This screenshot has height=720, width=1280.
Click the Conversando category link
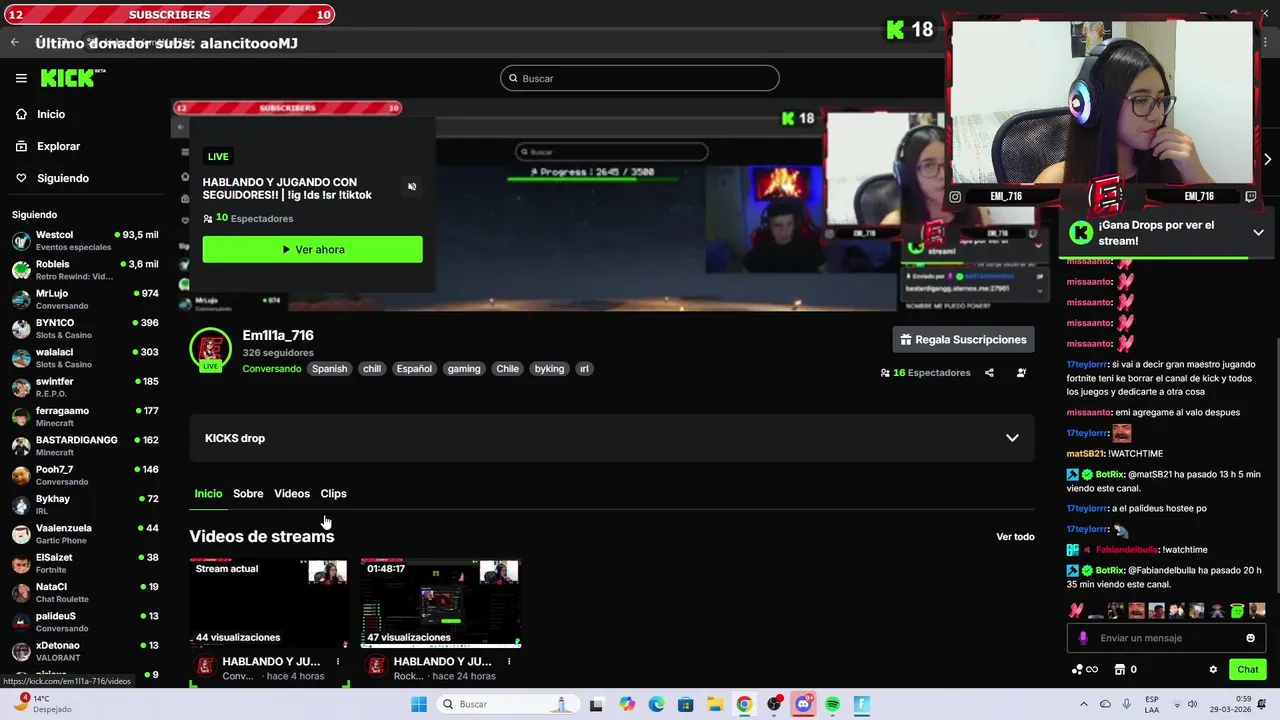tap(272, 369)
